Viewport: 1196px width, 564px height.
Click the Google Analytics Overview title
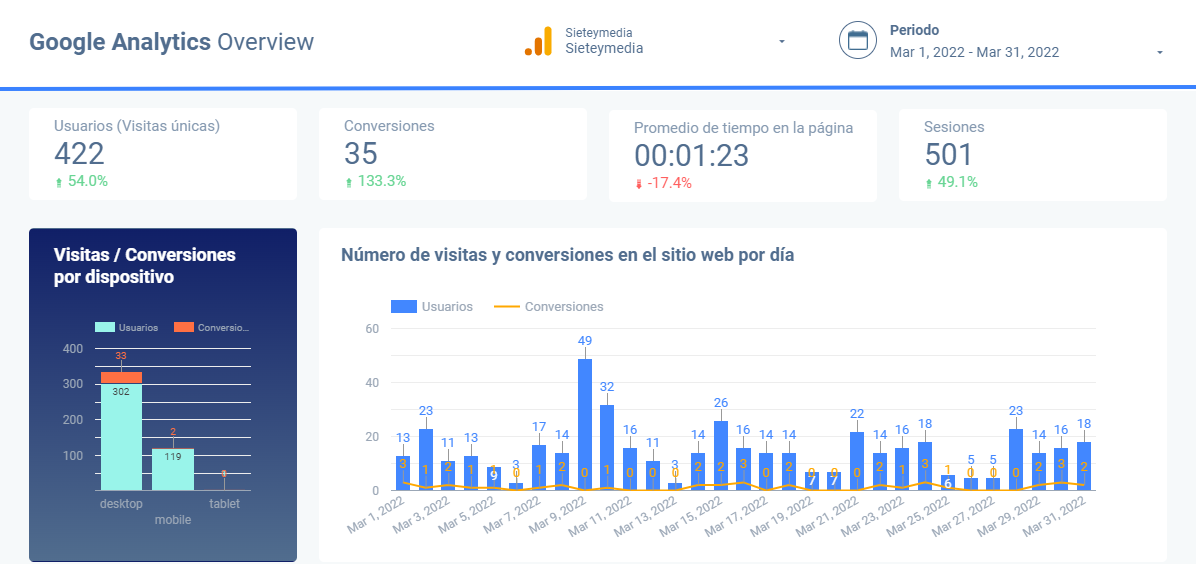172,41
